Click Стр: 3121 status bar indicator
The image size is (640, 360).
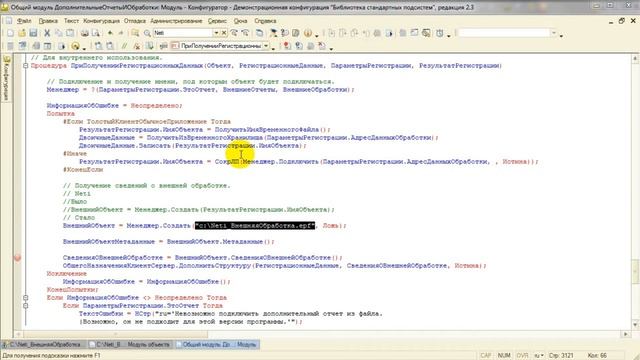pos(561,356)
